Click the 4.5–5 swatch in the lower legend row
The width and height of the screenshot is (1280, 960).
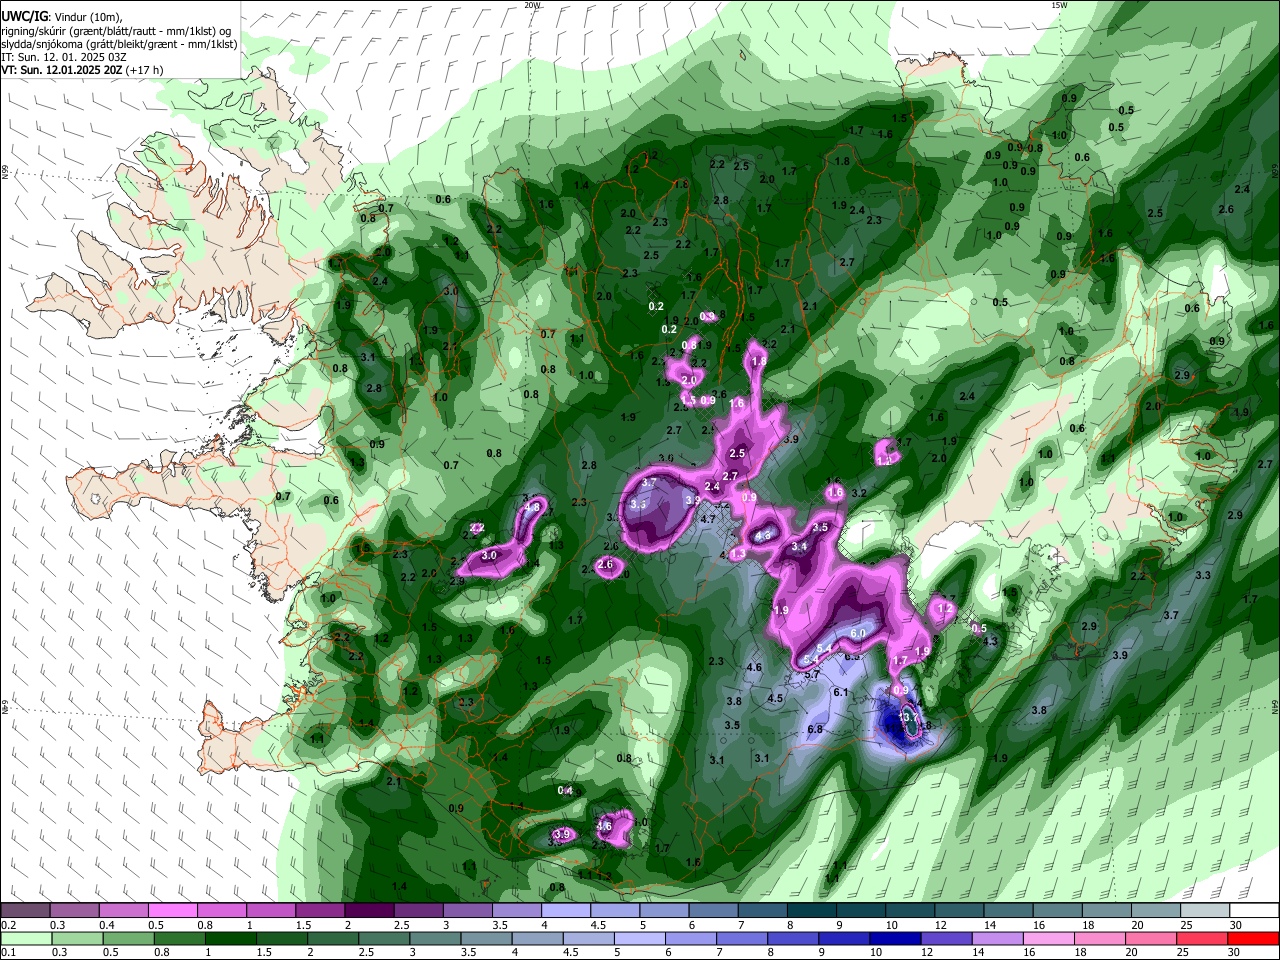pos(589,938)
